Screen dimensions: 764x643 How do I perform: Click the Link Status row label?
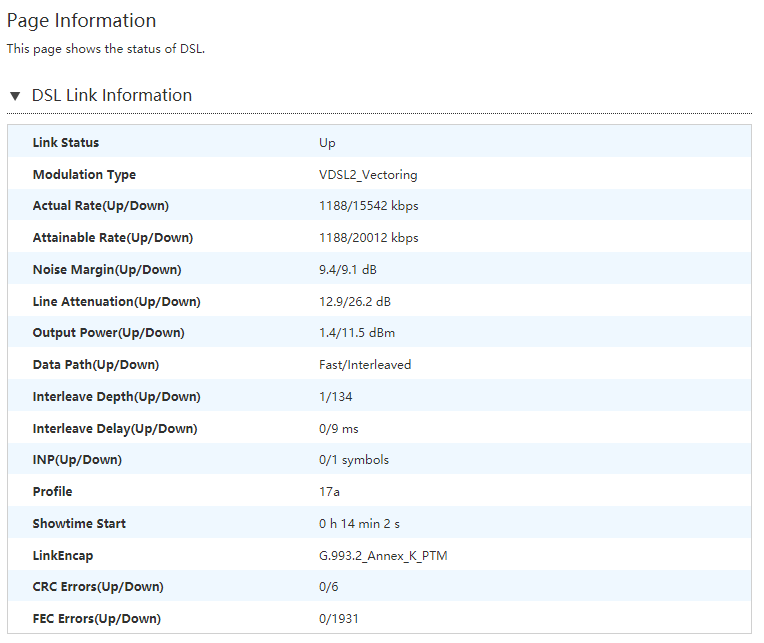[66, 143]
